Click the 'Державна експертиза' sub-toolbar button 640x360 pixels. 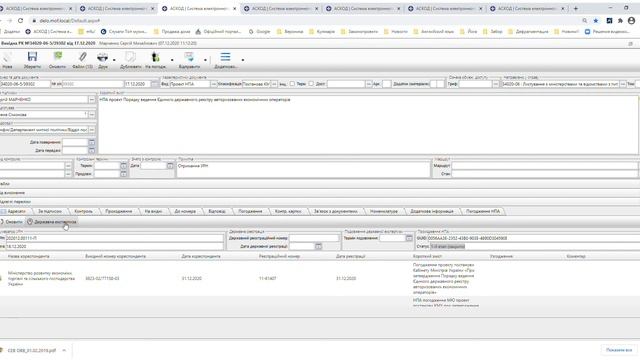click(51, 222)
